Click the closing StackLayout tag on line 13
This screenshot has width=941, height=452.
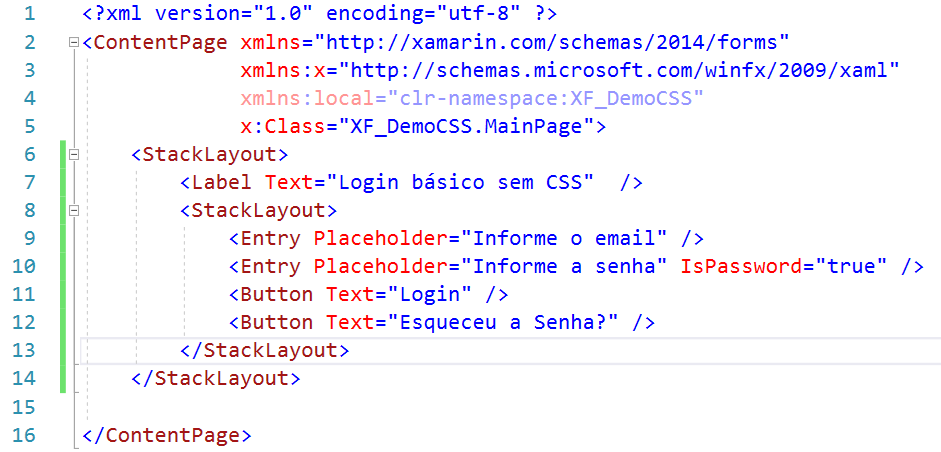click(265, 351)
